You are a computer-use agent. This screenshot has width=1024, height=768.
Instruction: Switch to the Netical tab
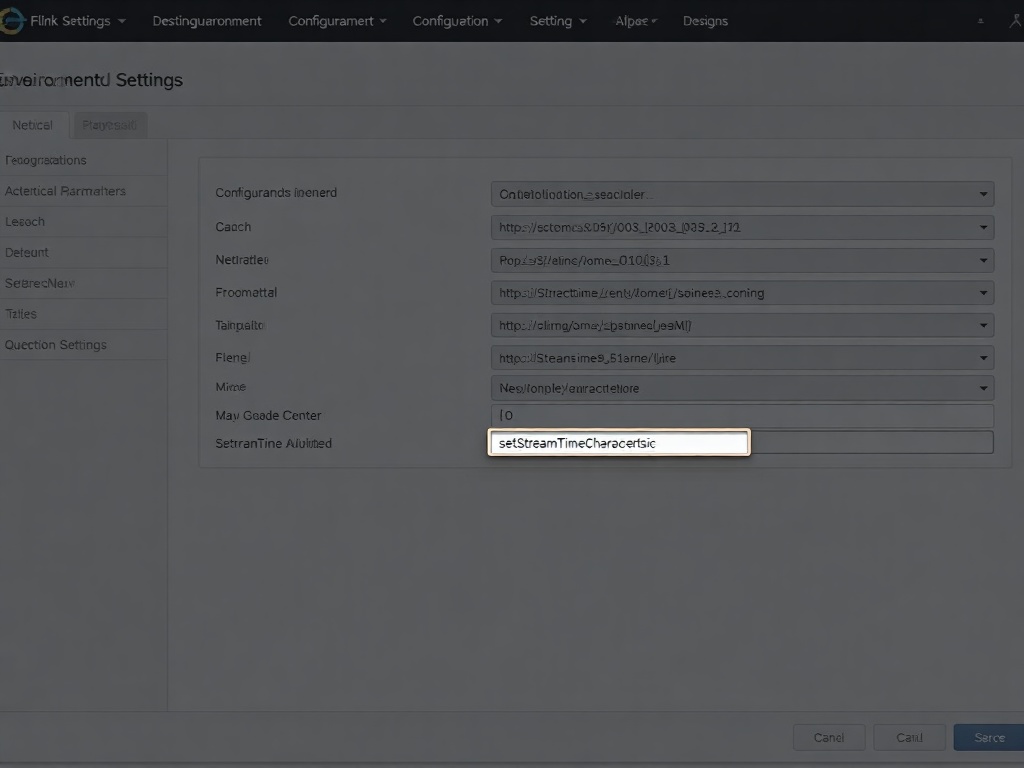click(33, 125)
